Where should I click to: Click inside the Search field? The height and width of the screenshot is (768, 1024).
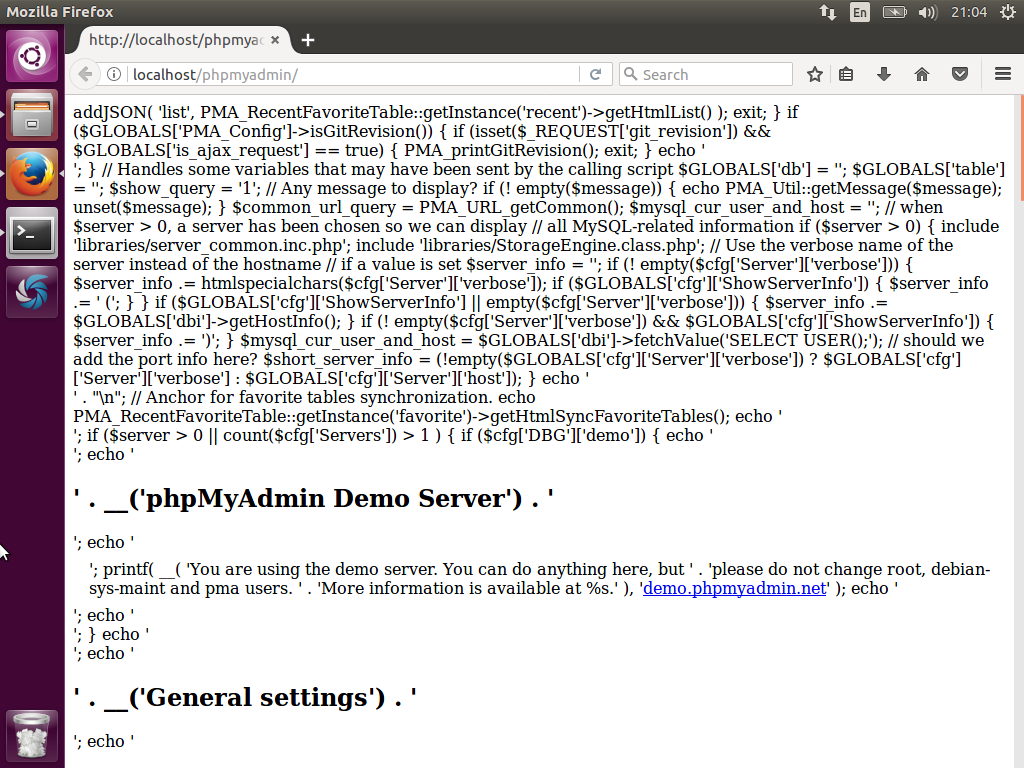[x=705, y=74]
